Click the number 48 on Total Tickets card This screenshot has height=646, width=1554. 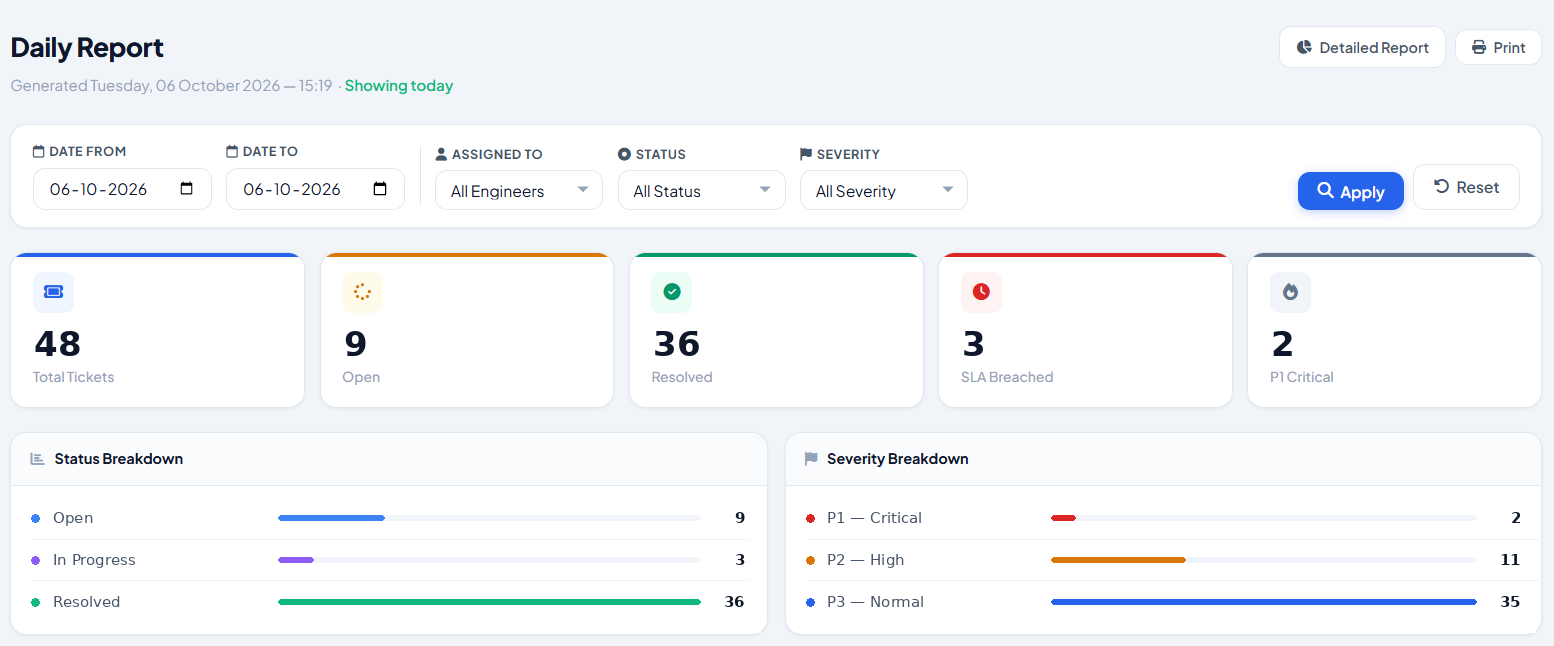click(x=57, y=344)
